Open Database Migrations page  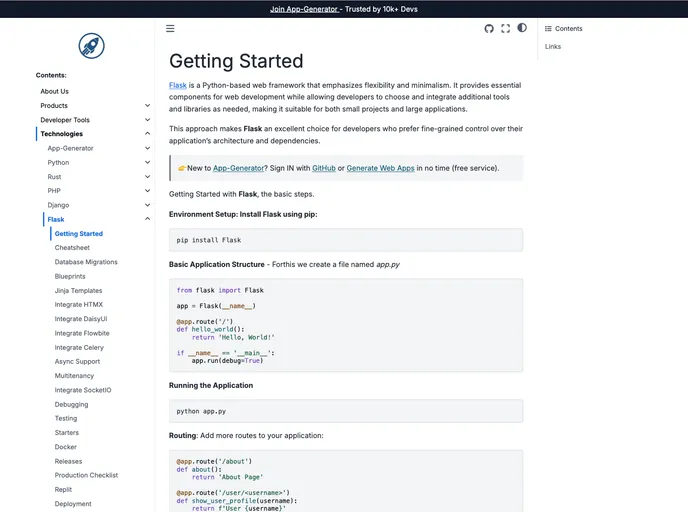pos(86,262)
